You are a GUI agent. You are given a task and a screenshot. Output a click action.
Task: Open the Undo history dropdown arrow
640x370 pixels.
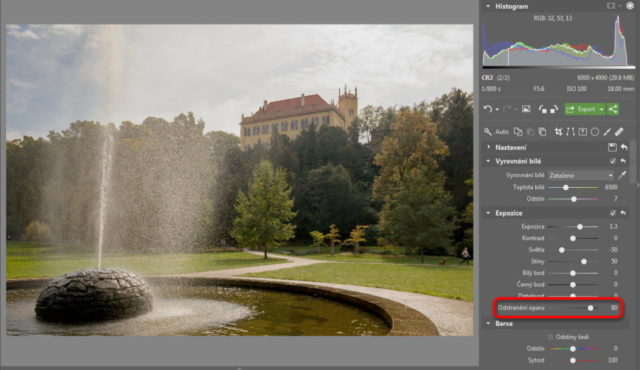tap(497, 109)
